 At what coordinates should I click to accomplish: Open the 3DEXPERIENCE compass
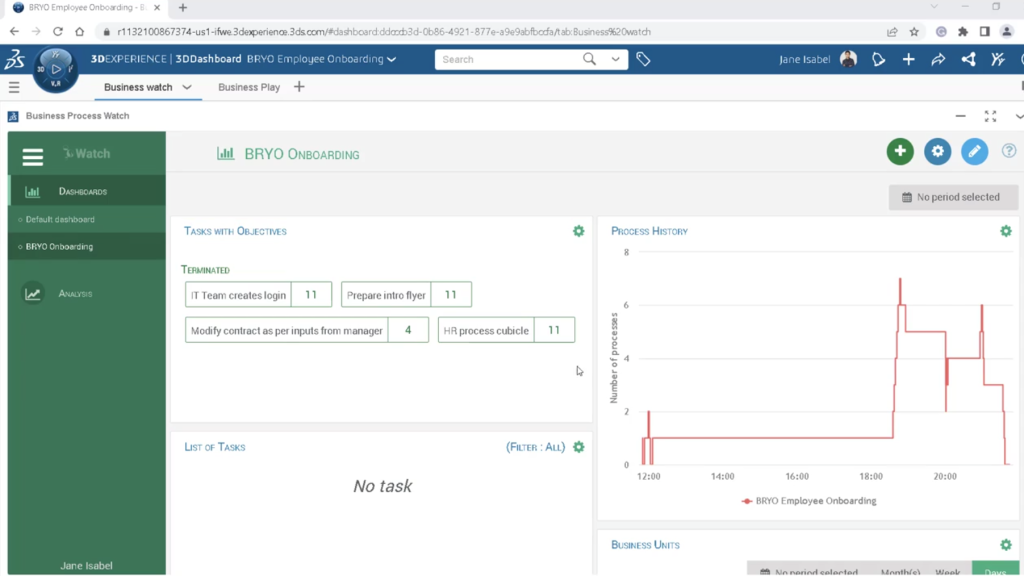56,69
